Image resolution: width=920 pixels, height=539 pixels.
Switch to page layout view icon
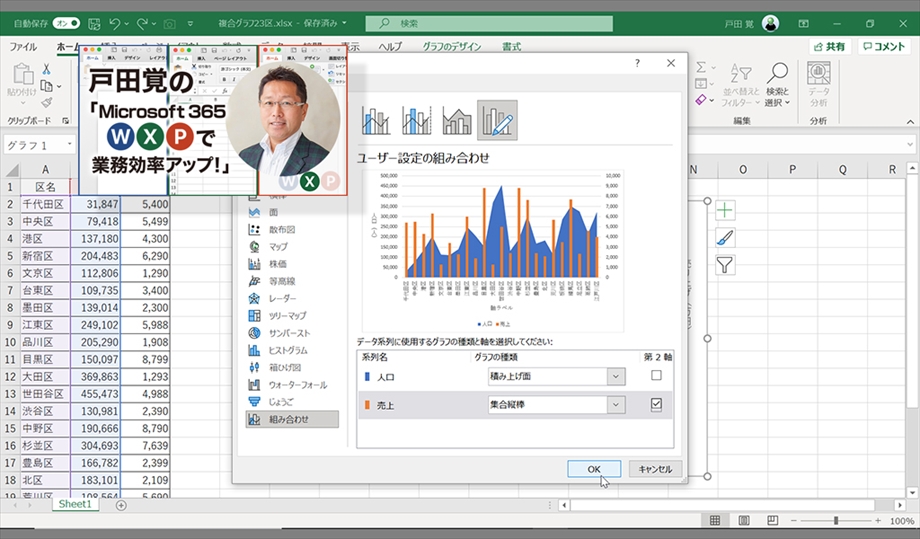click(743, 520)
